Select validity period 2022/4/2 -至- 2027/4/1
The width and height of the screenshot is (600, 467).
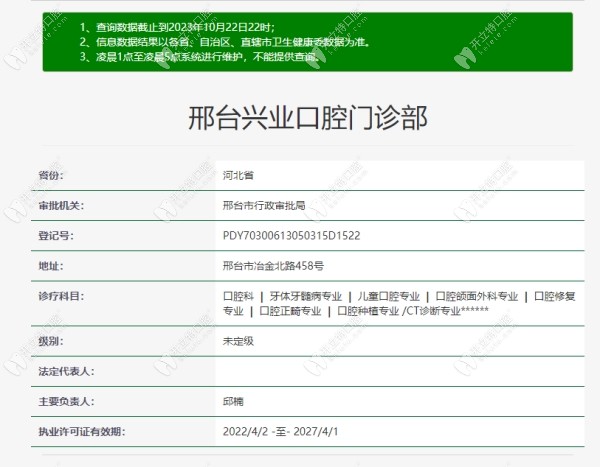click(x=280, y=432)
